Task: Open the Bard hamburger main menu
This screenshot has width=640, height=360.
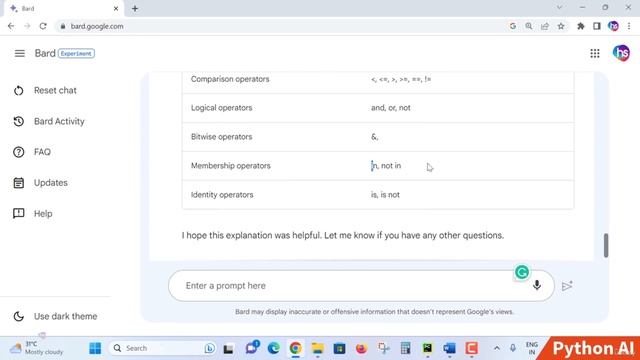Action: (x=20, y=53)
